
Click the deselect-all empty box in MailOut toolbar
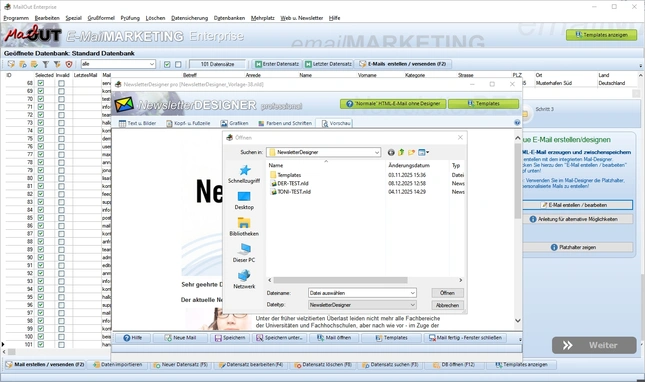point(178,65)
